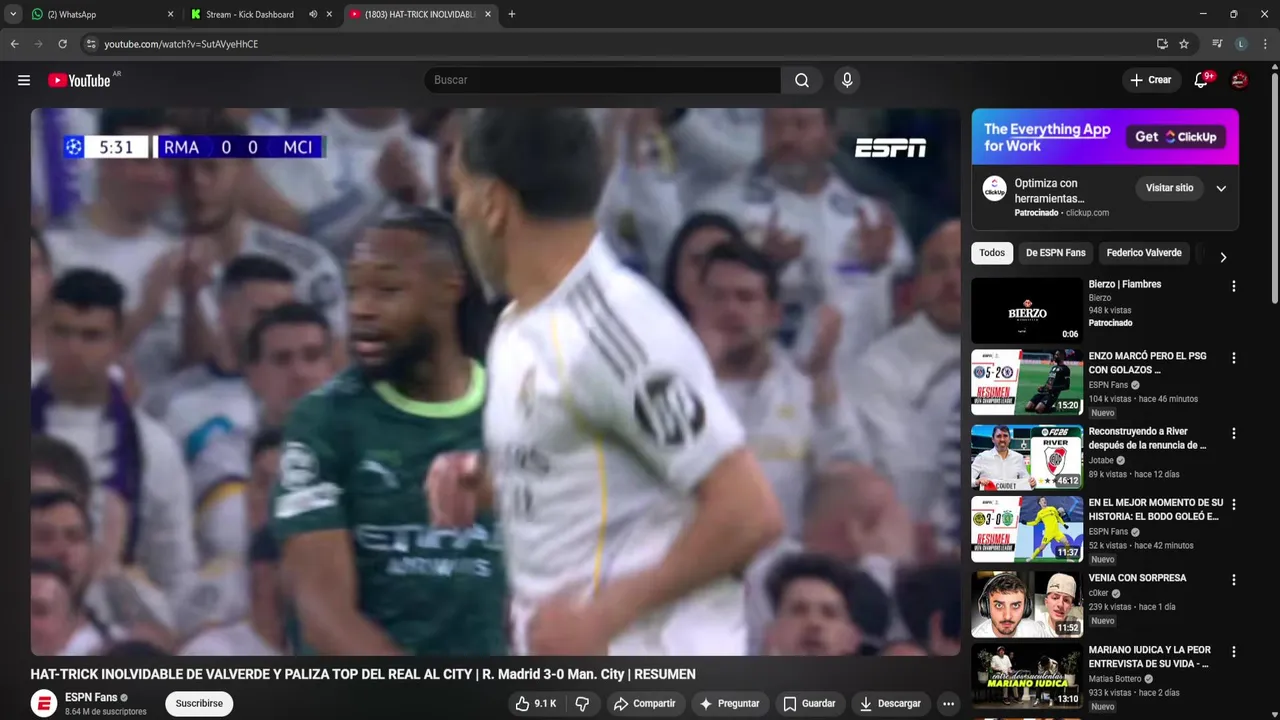Open ENZO MARCÓ PERO EL PSG thumbnail
Image resolution: width=1280 pixels, height=720 pixels.
click(1027, 382)
